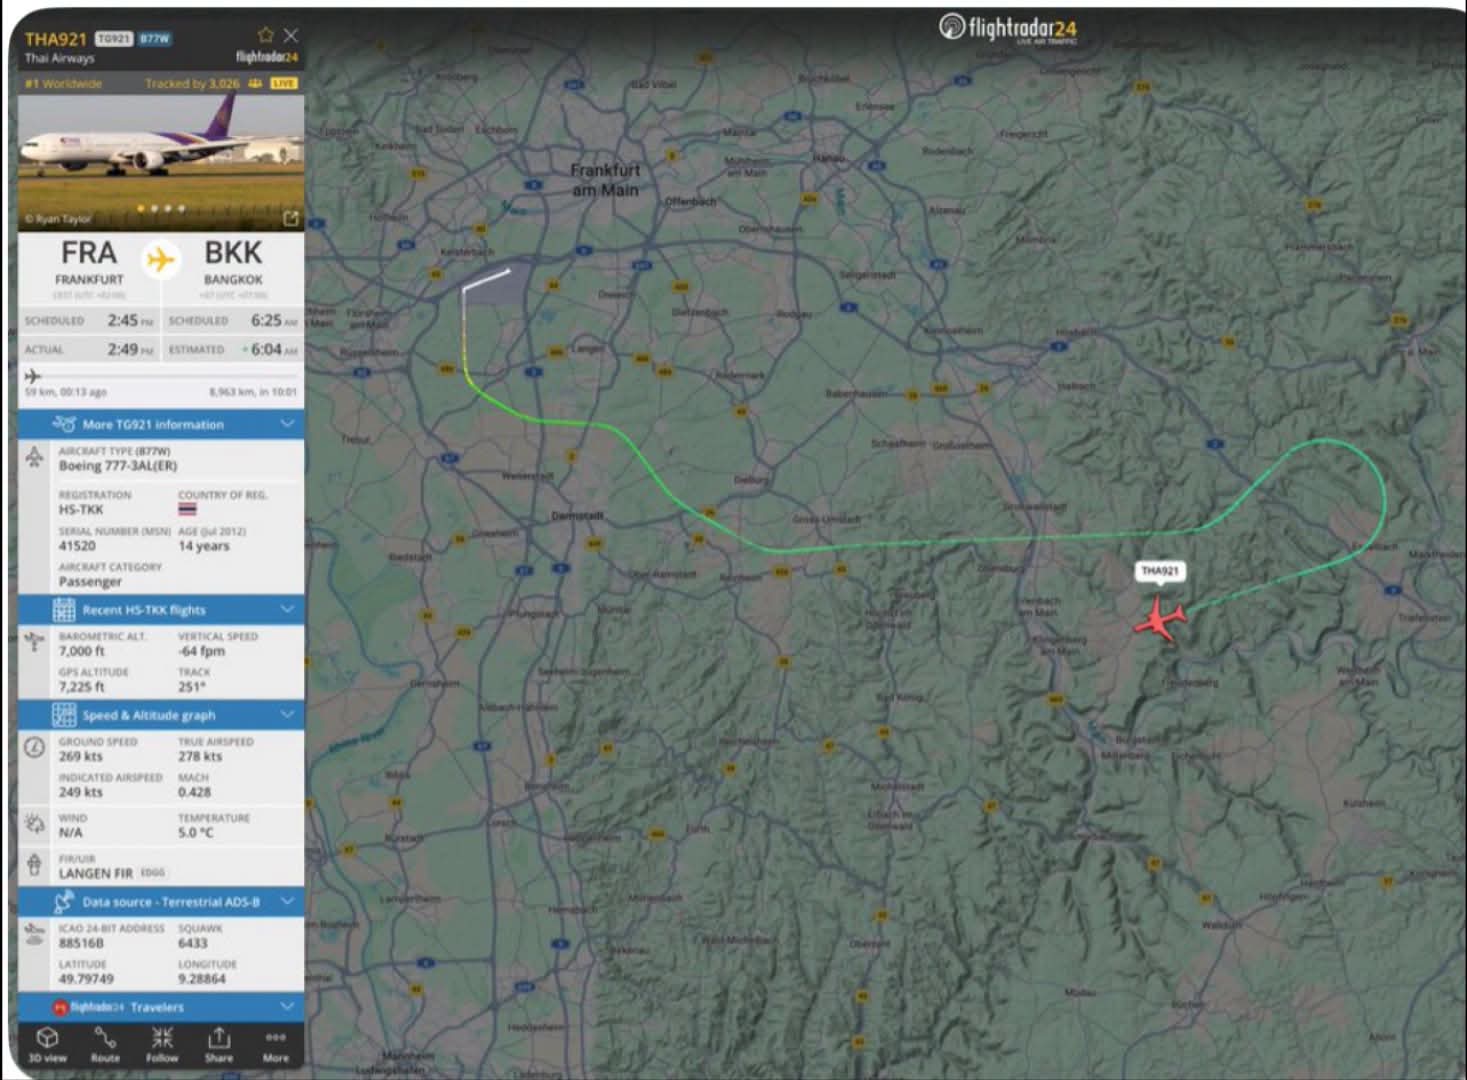Expand the Data source Terrestrial ADS-B section
The image size is (1467, 1080).
[x=161, y=902]
